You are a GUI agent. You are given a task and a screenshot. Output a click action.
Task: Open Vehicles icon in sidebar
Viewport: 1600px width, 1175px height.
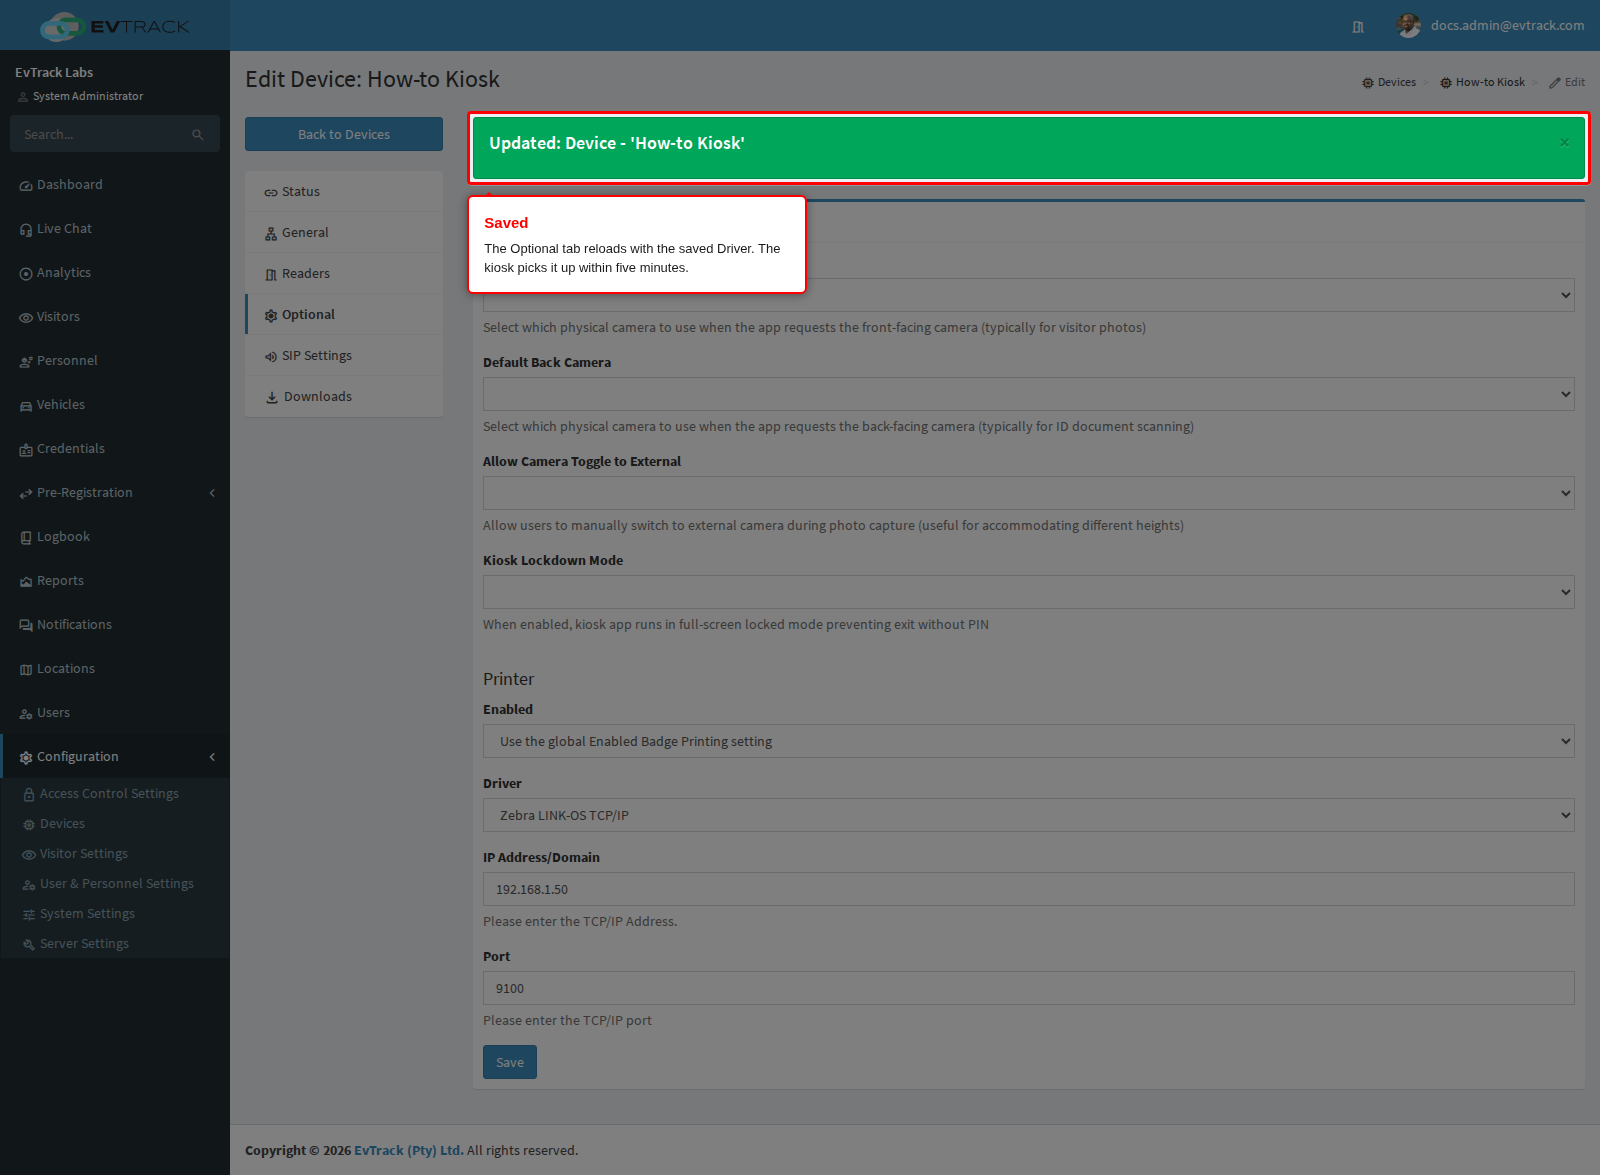pos(26,406)
